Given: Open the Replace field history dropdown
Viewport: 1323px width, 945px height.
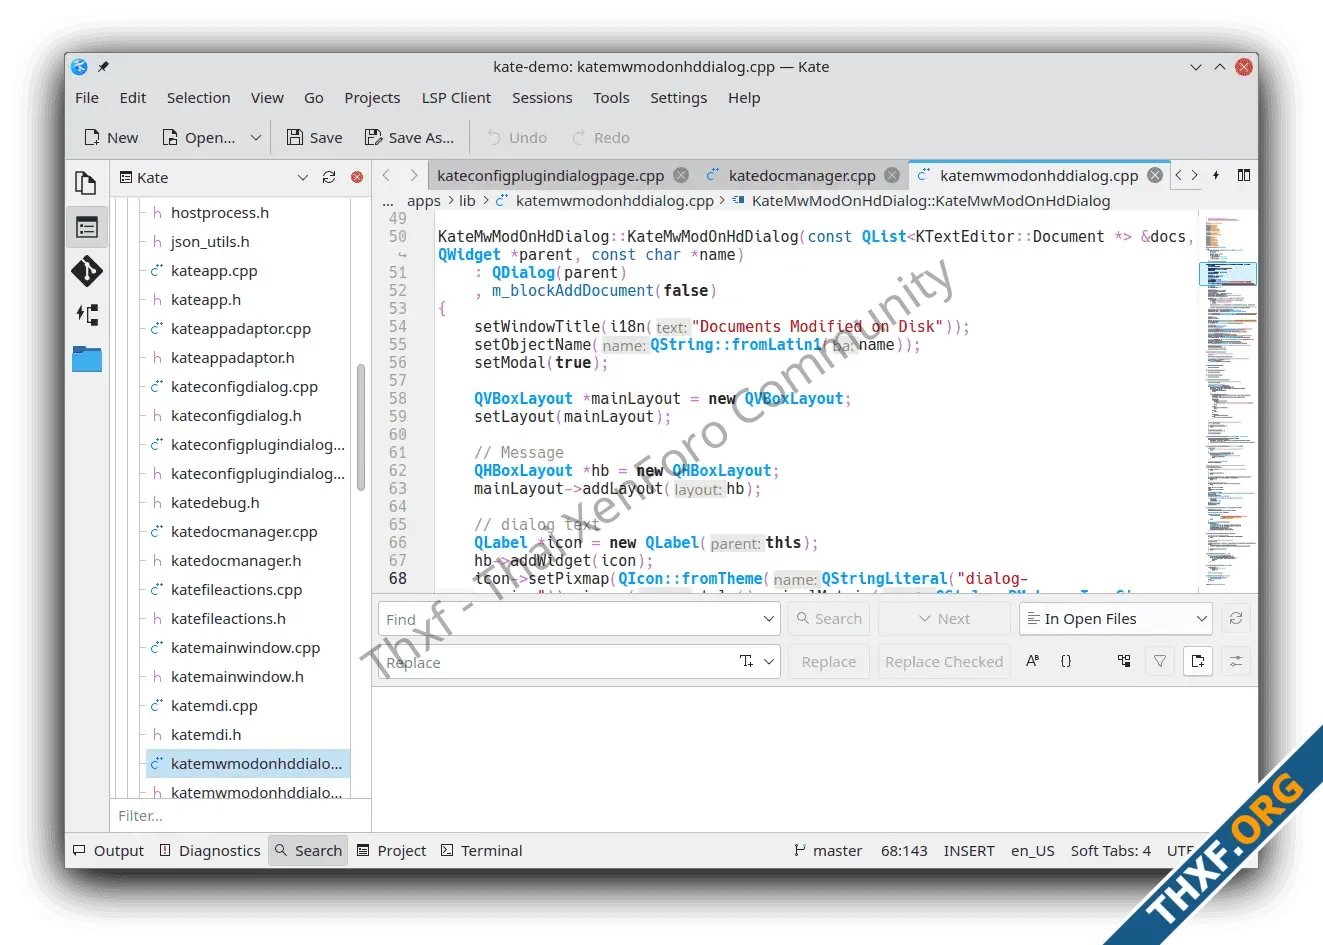Looking at the screenshot, I should (769, 661).
